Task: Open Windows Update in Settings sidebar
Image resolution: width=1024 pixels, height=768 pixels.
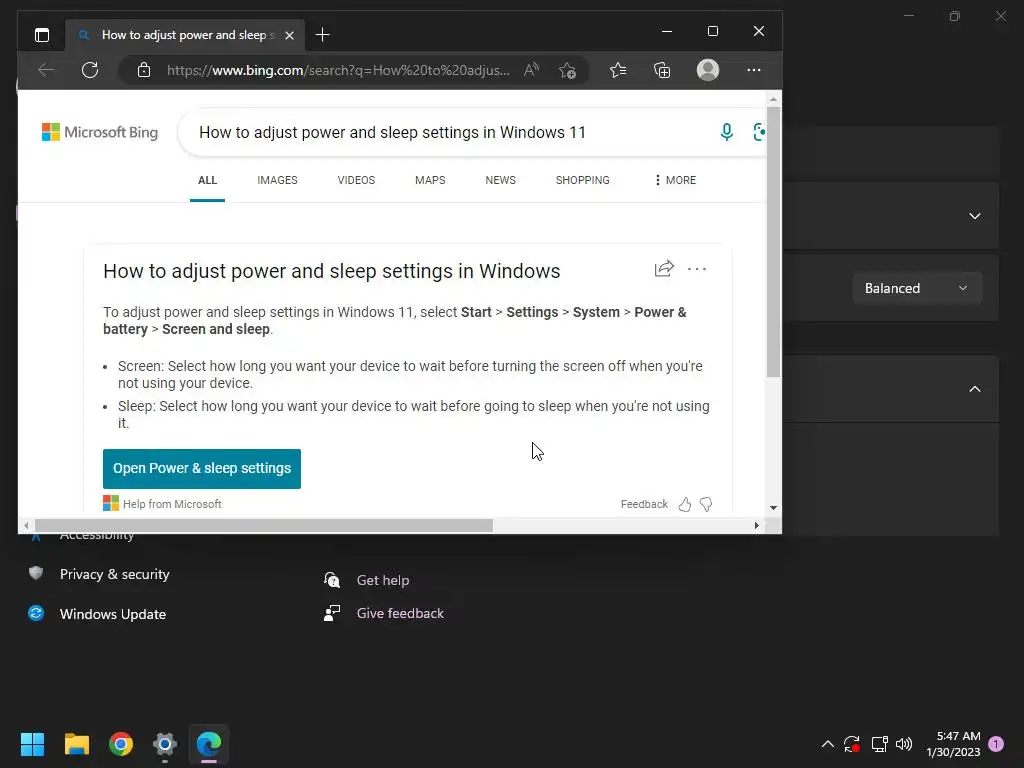Action: (112, 614)
